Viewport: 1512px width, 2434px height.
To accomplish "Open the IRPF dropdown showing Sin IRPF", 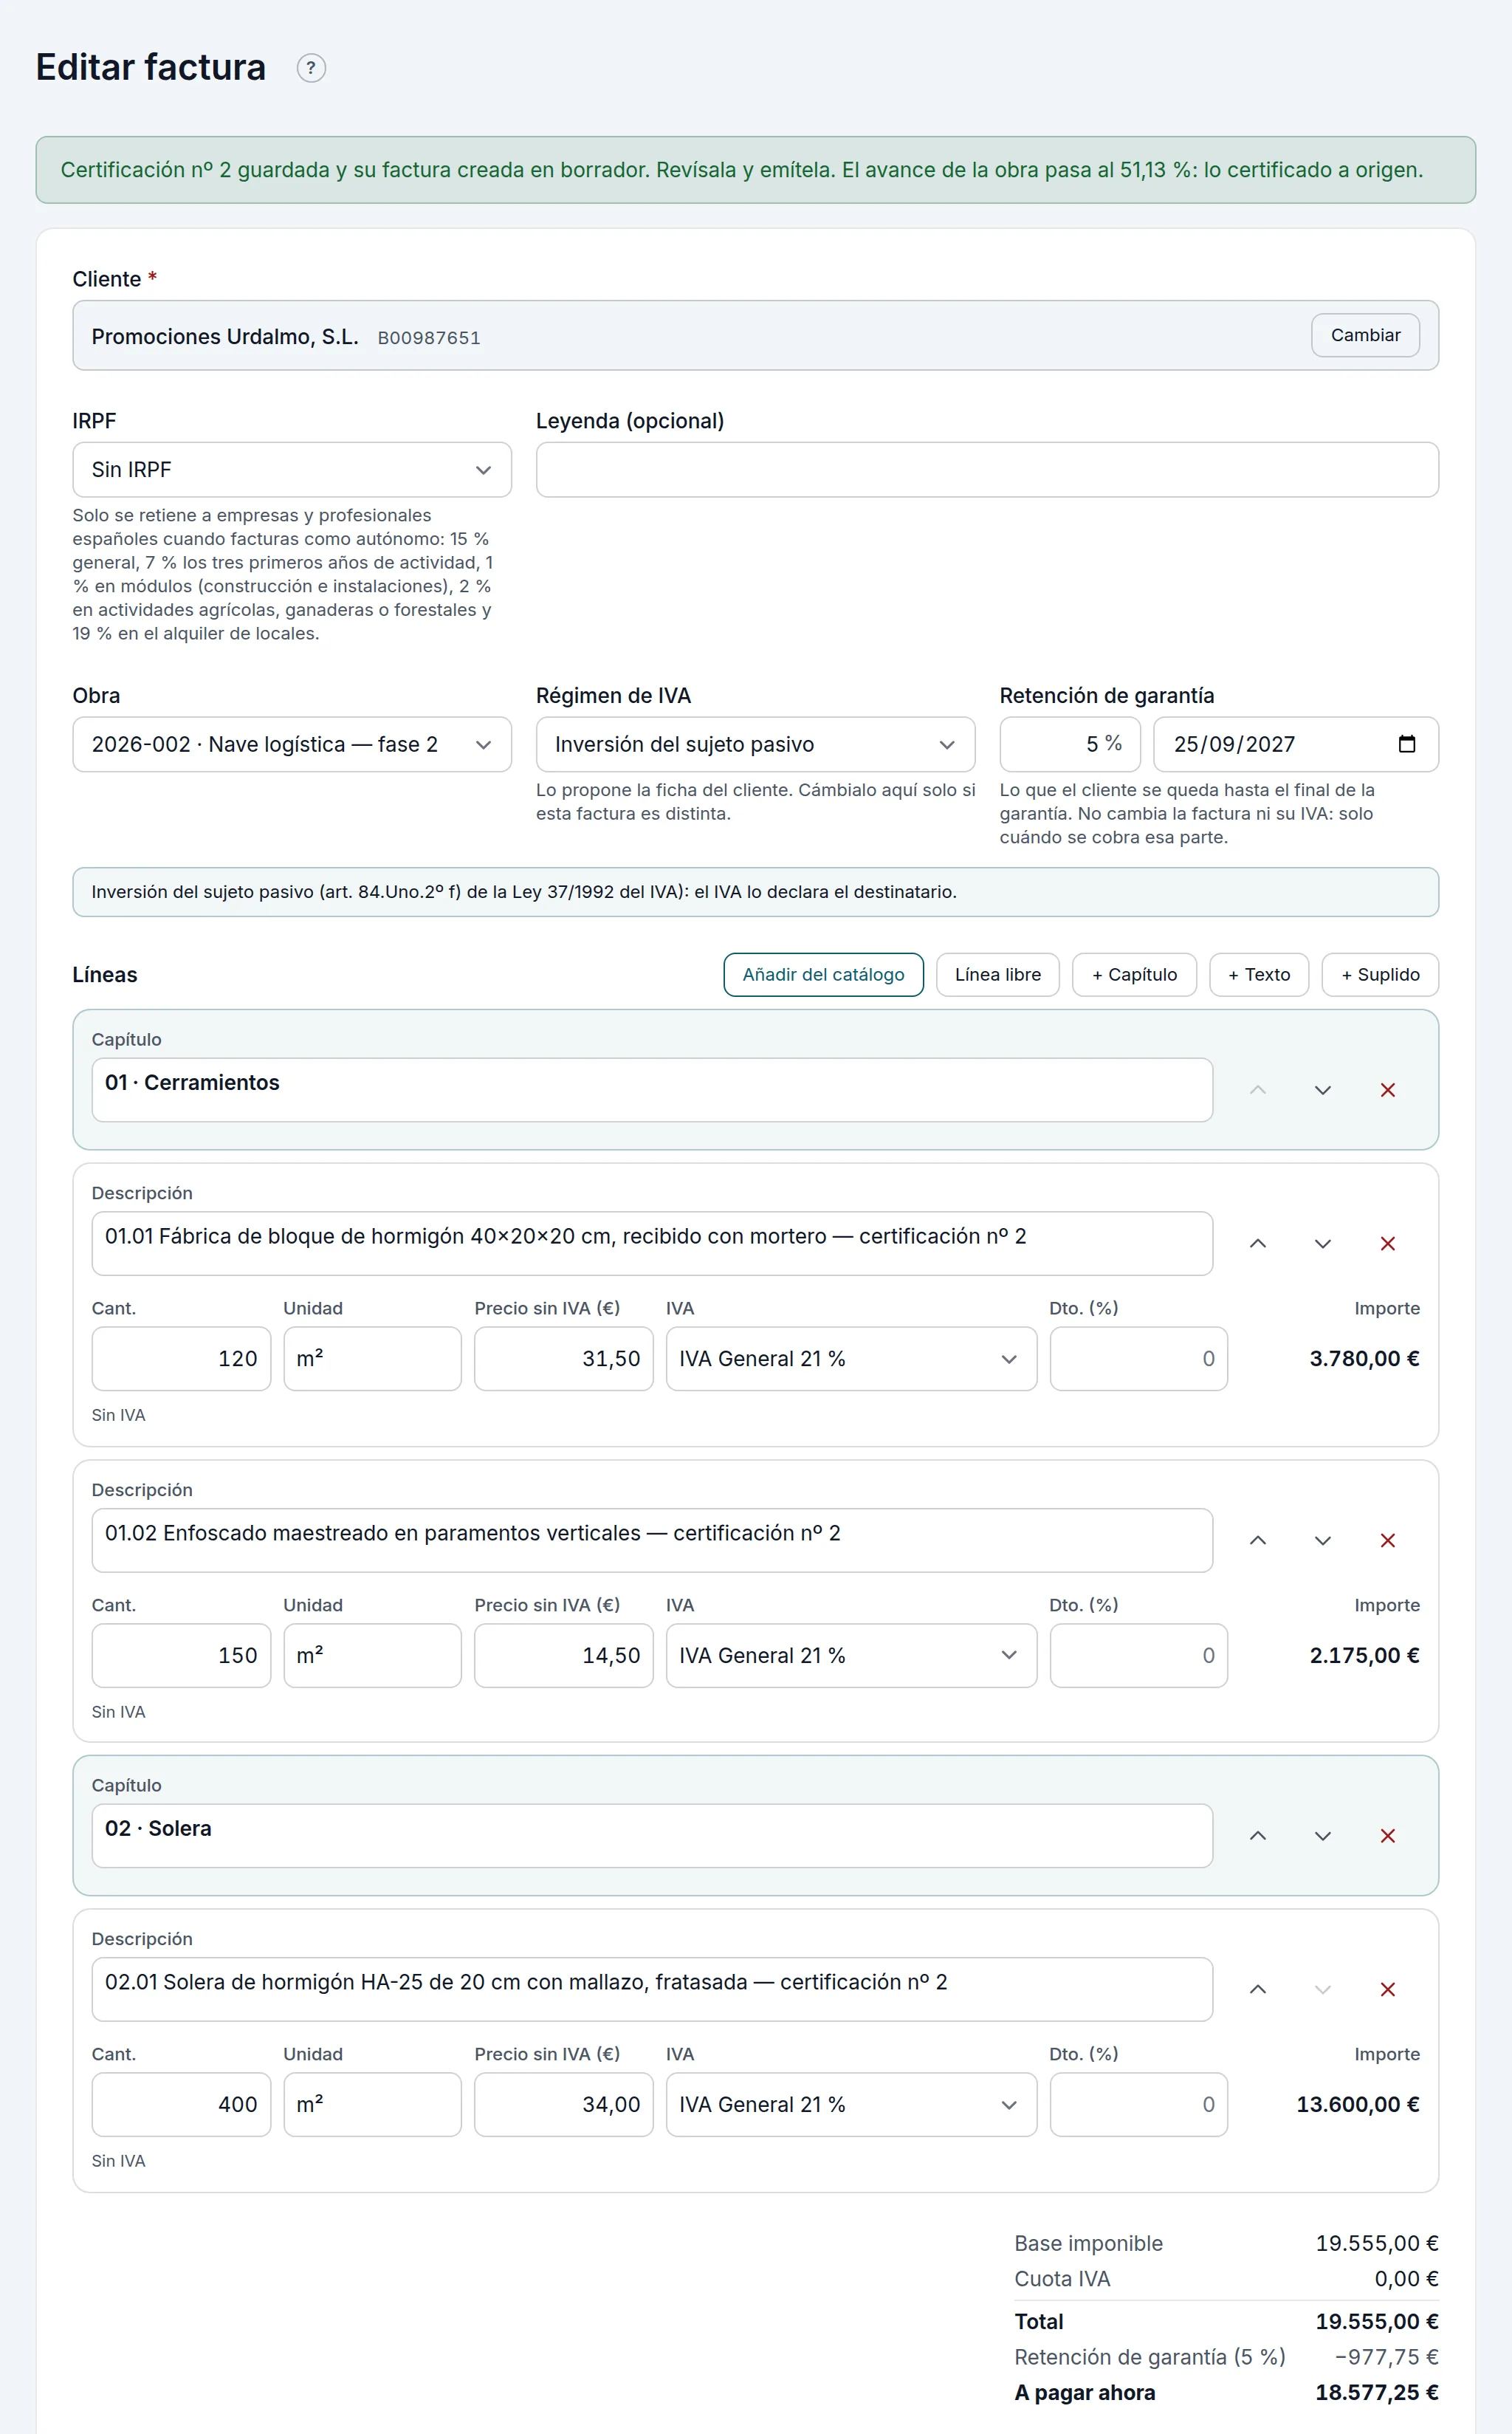I will click(292, 470).
